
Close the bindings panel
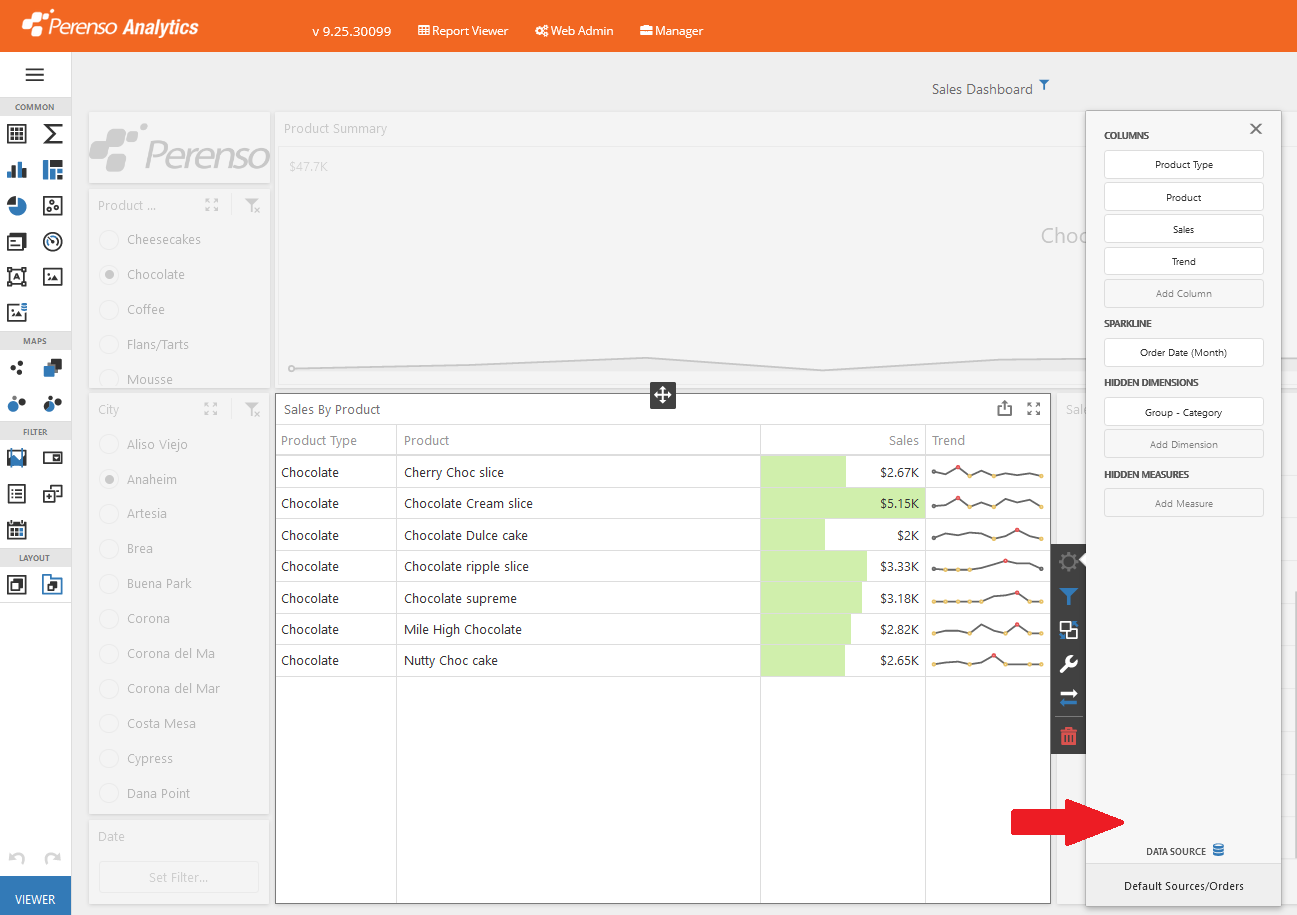[1256, 129]
